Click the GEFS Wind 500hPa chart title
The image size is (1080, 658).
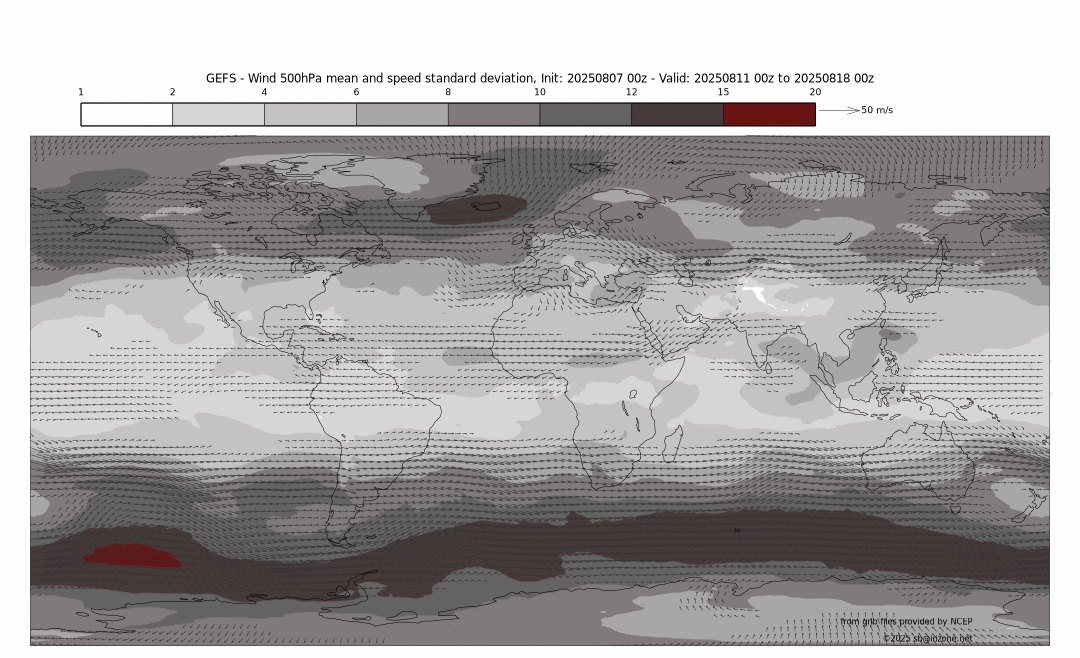coord(540,78)
